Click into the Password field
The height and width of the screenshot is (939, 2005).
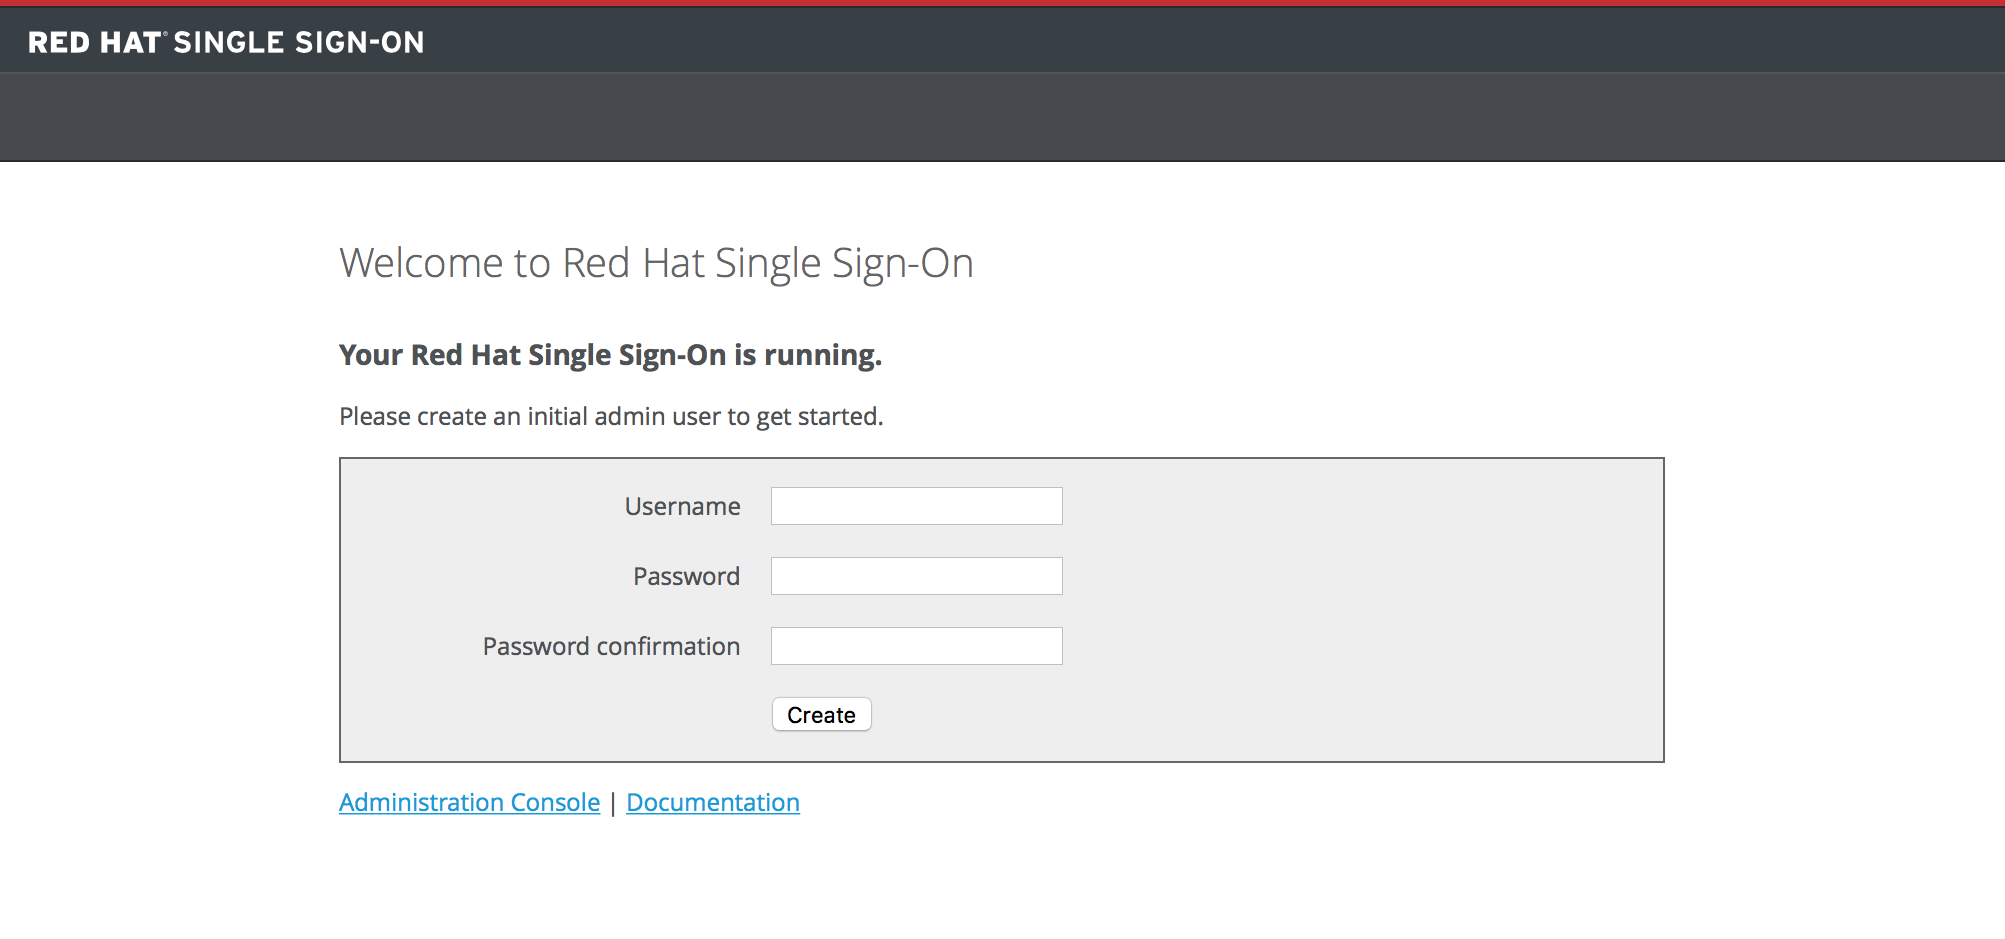[x=916, y=576]
